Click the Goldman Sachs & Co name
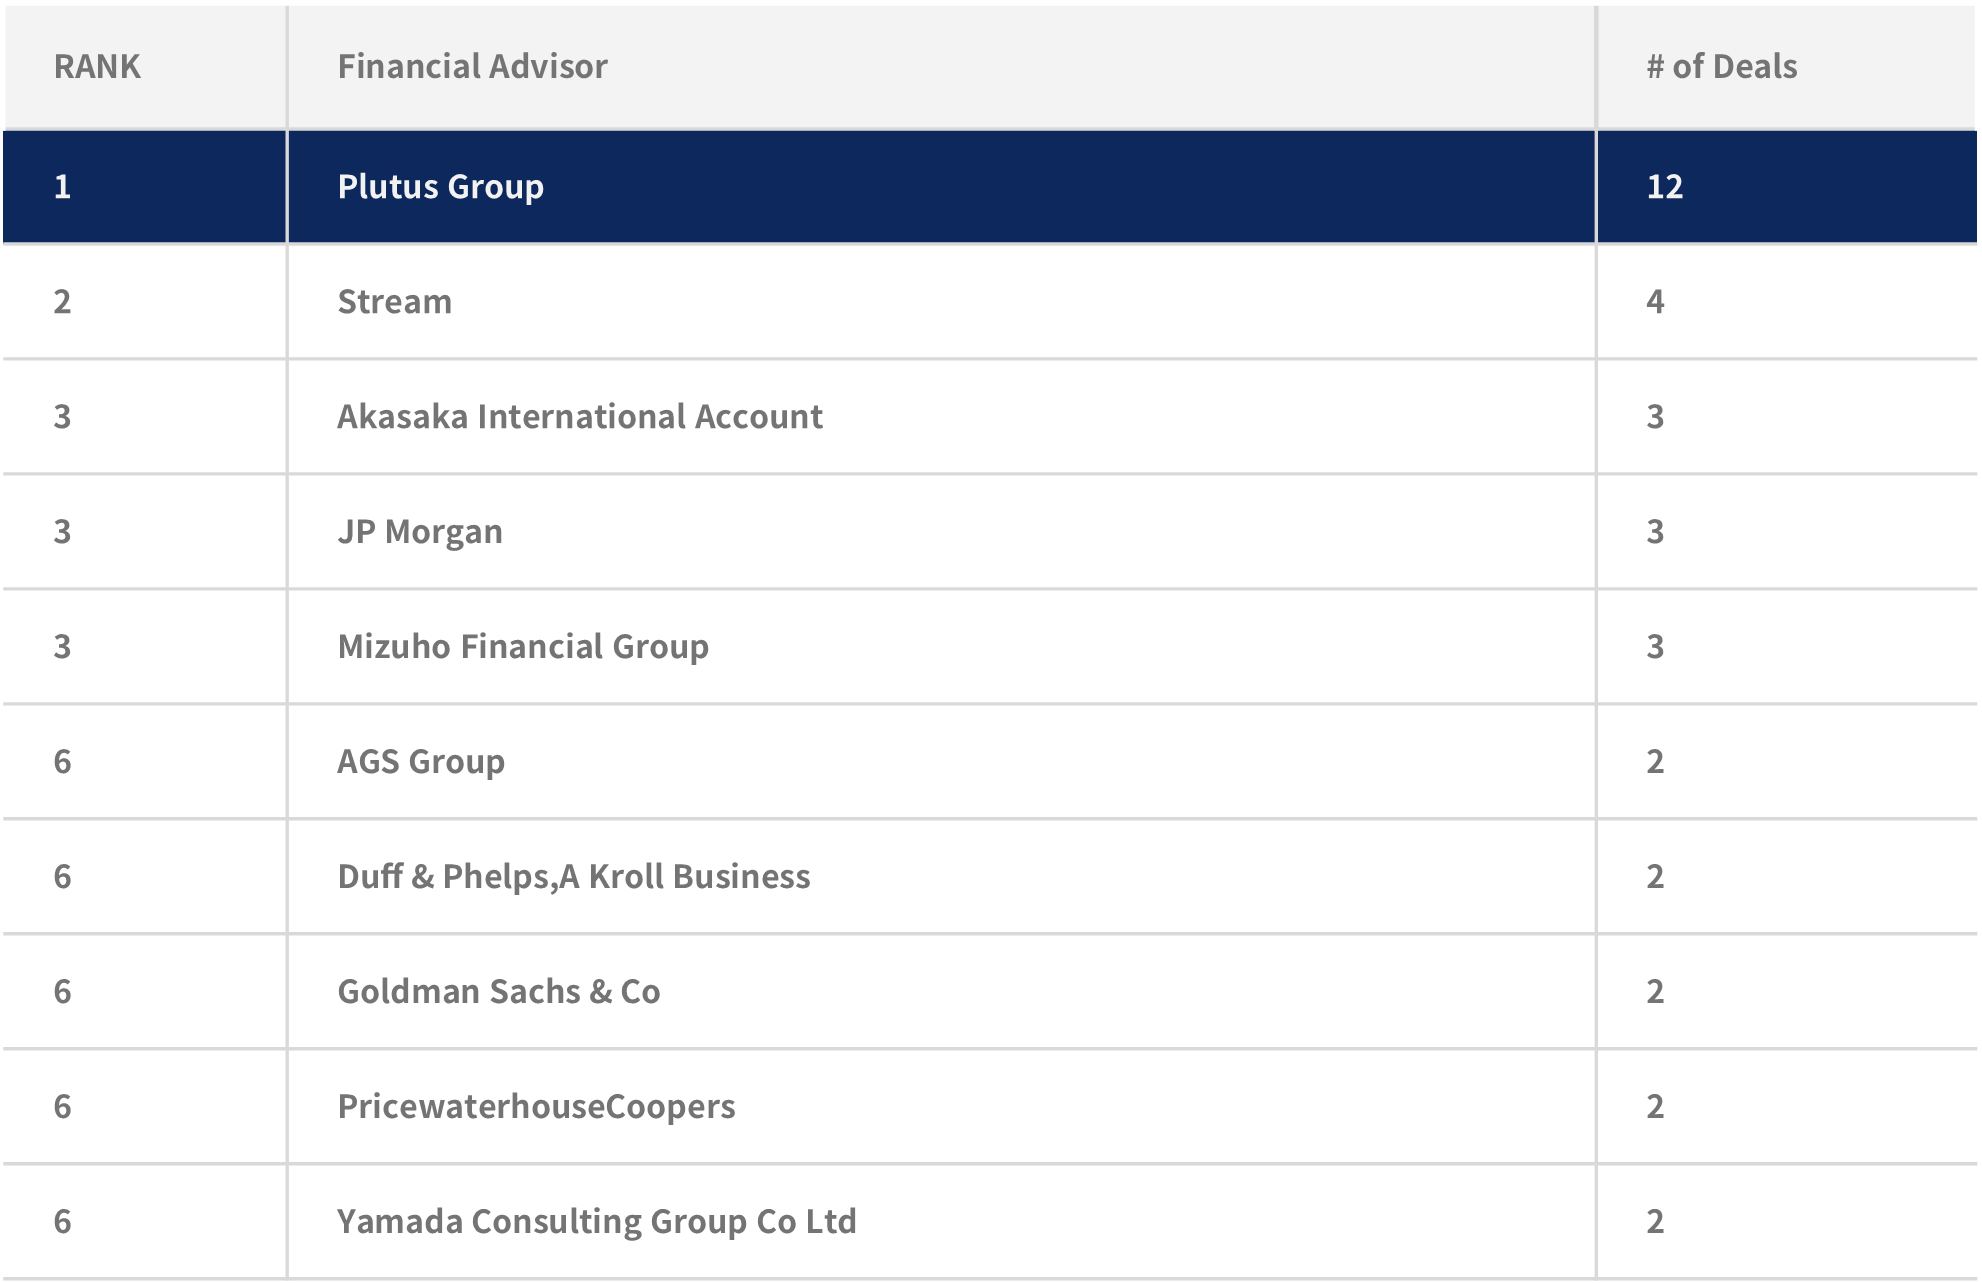 [499, 992]
